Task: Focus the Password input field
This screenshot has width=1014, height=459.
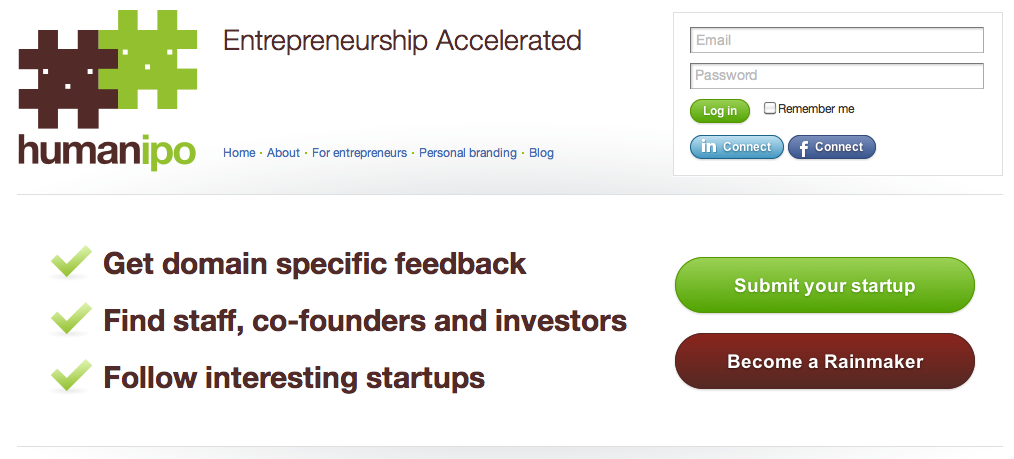Action: click(x=837, y=76)
